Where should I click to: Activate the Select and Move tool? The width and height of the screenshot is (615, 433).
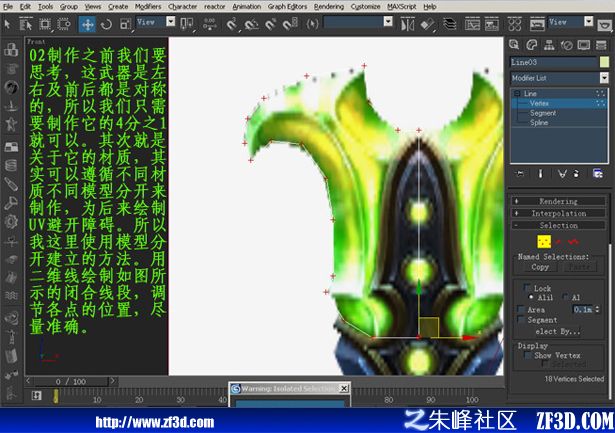87,24
